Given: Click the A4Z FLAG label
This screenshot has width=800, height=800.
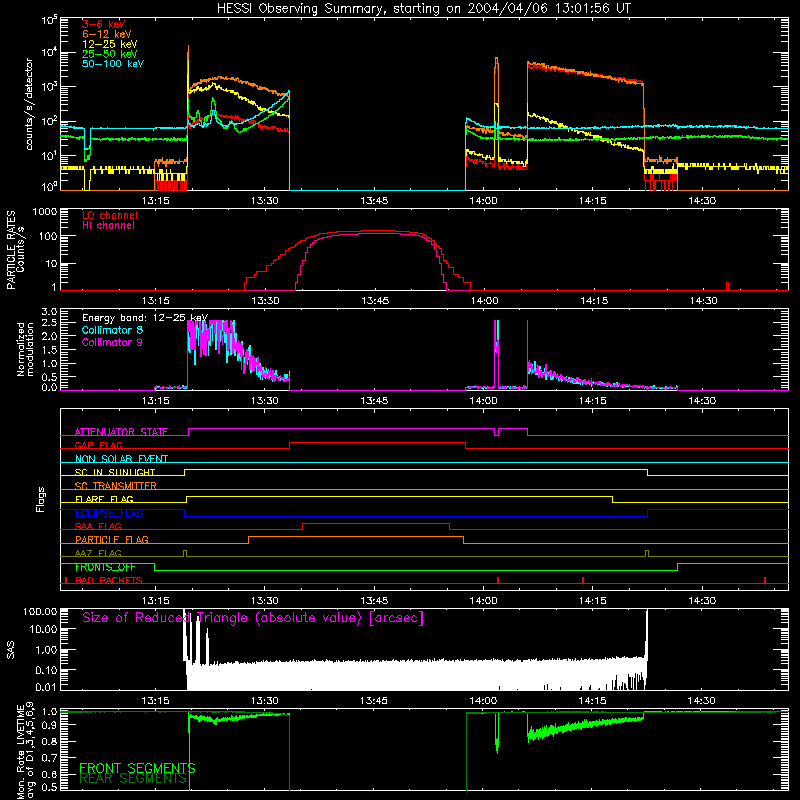Looking at the screenshot, I should point(98,553).
